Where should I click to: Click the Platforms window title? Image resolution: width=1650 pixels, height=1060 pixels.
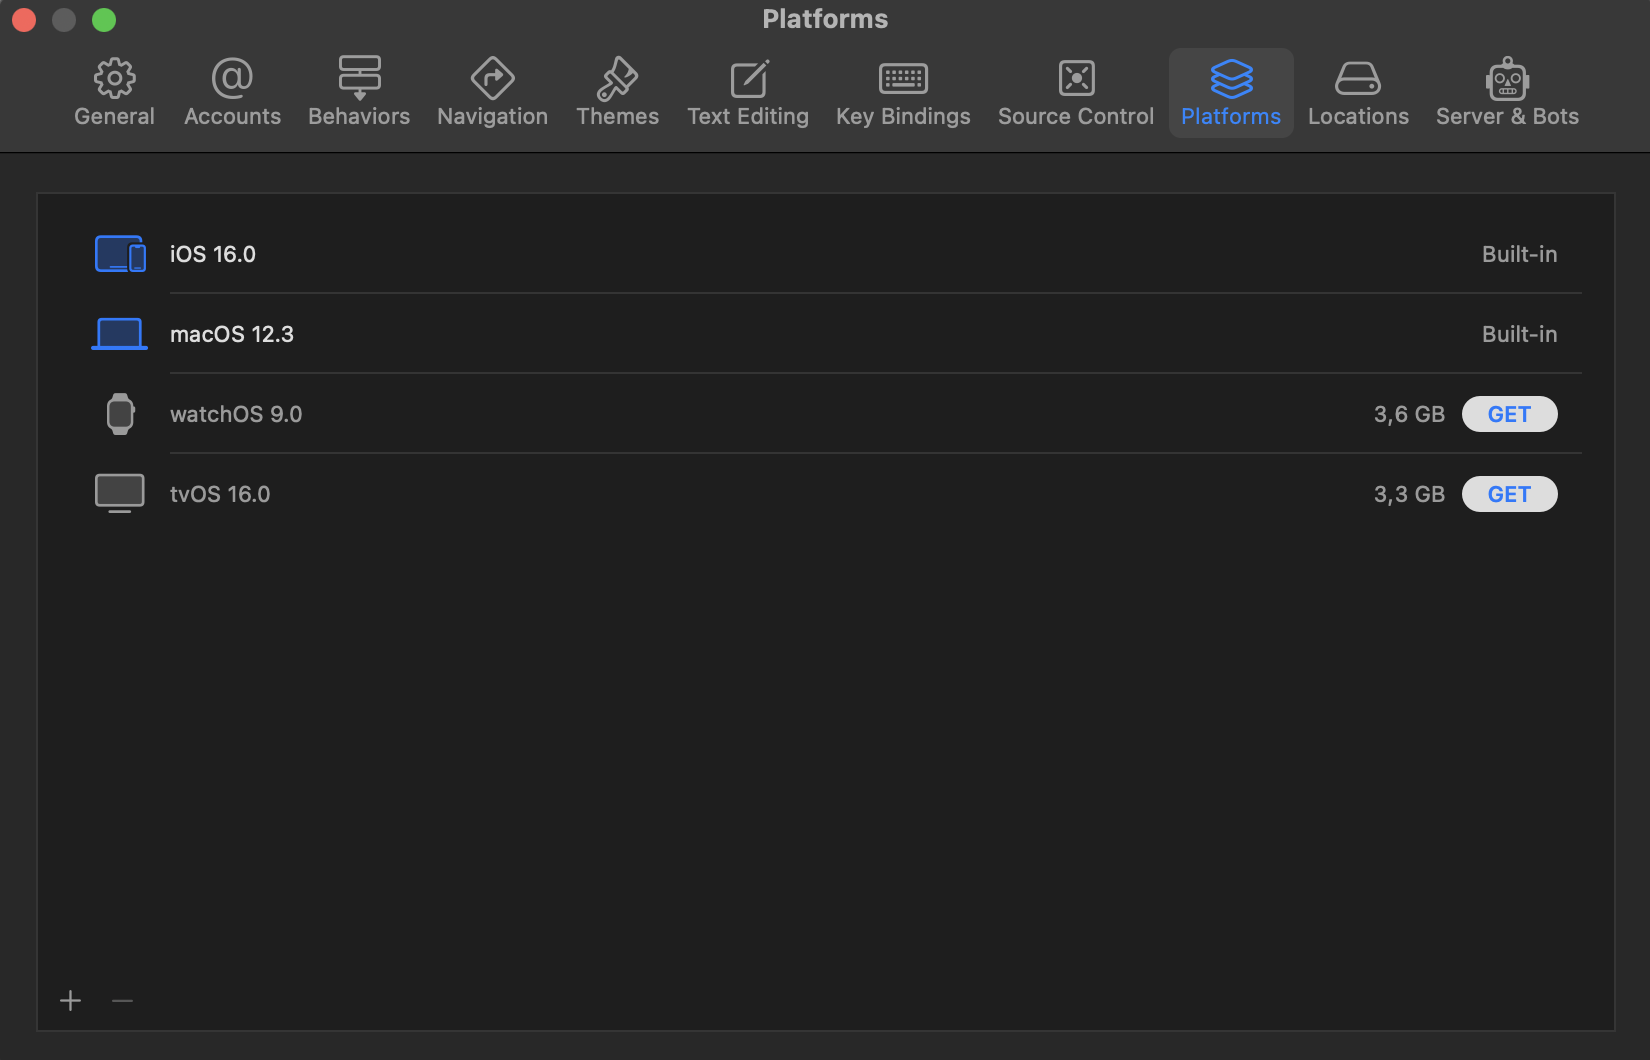(x=825, y=19)
